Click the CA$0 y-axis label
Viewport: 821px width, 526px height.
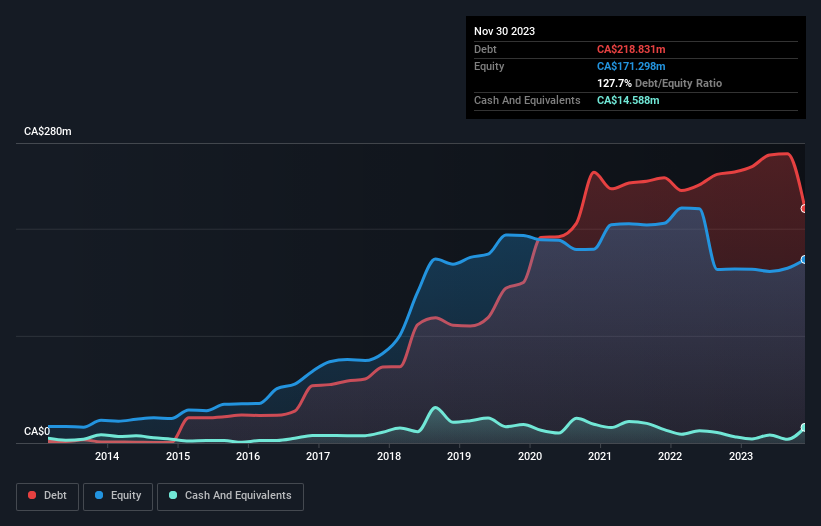(x=37, y=431)
